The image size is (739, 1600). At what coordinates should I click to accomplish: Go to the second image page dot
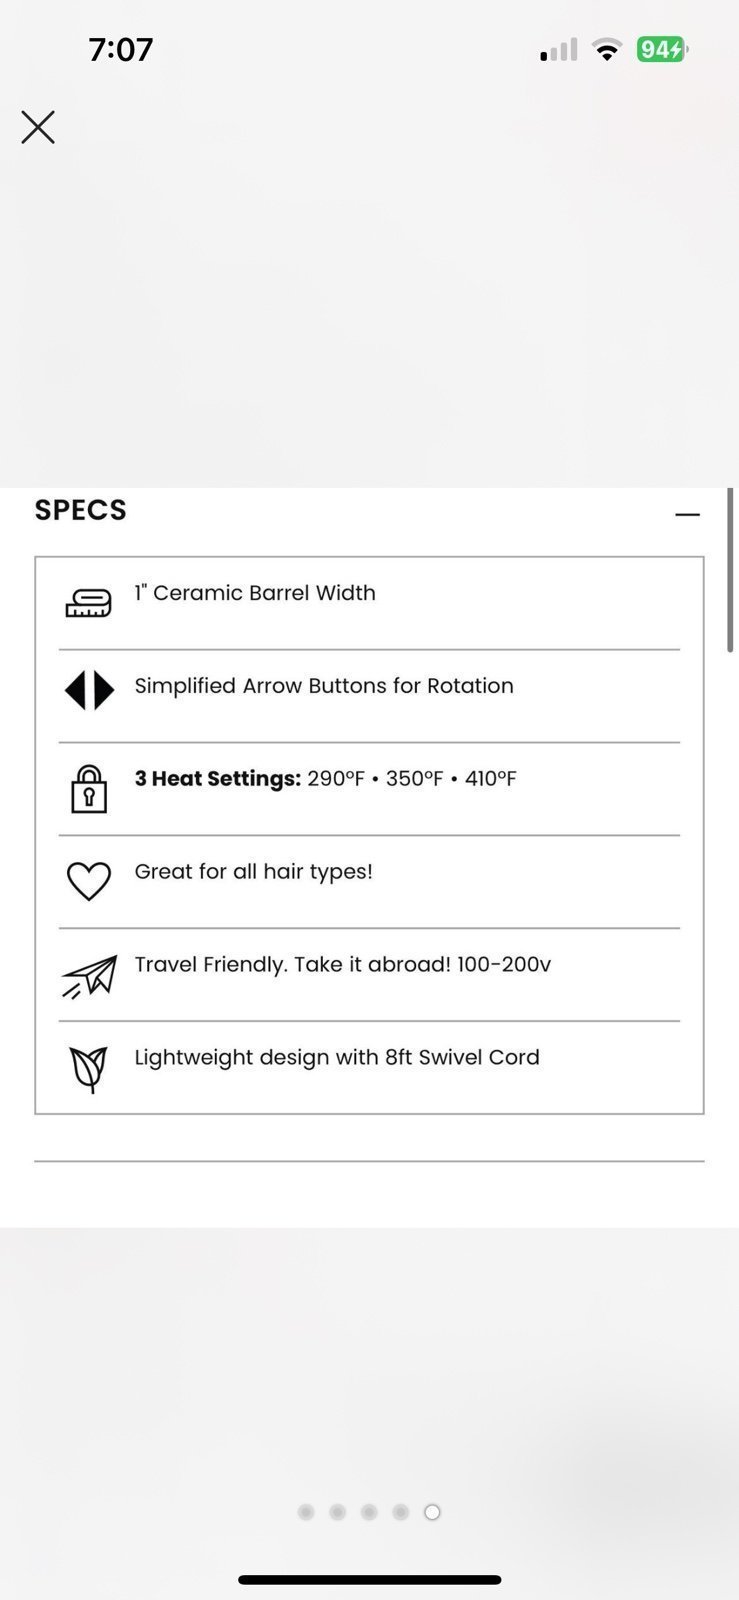[x=338, y=1512]
